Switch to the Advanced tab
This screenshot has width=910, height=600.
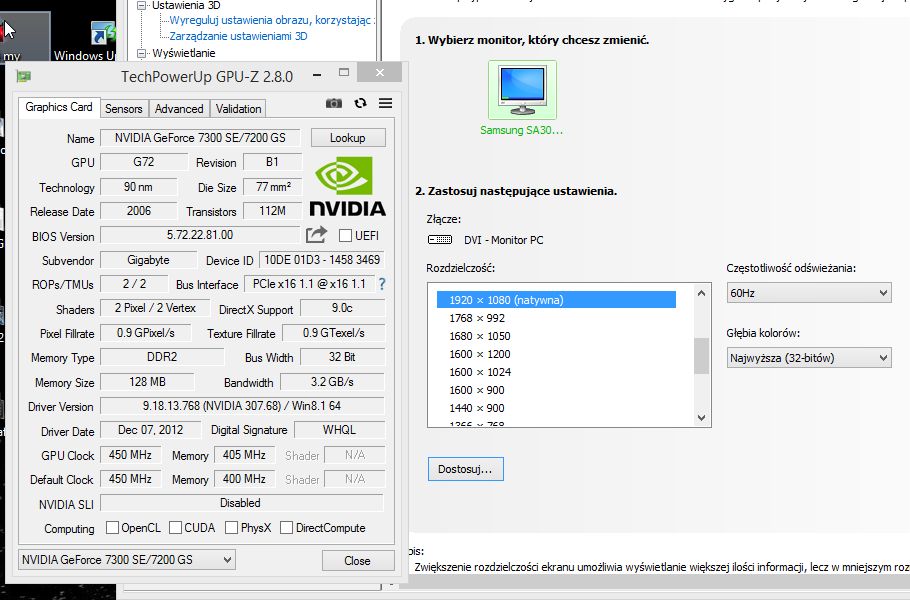point(179,109)
